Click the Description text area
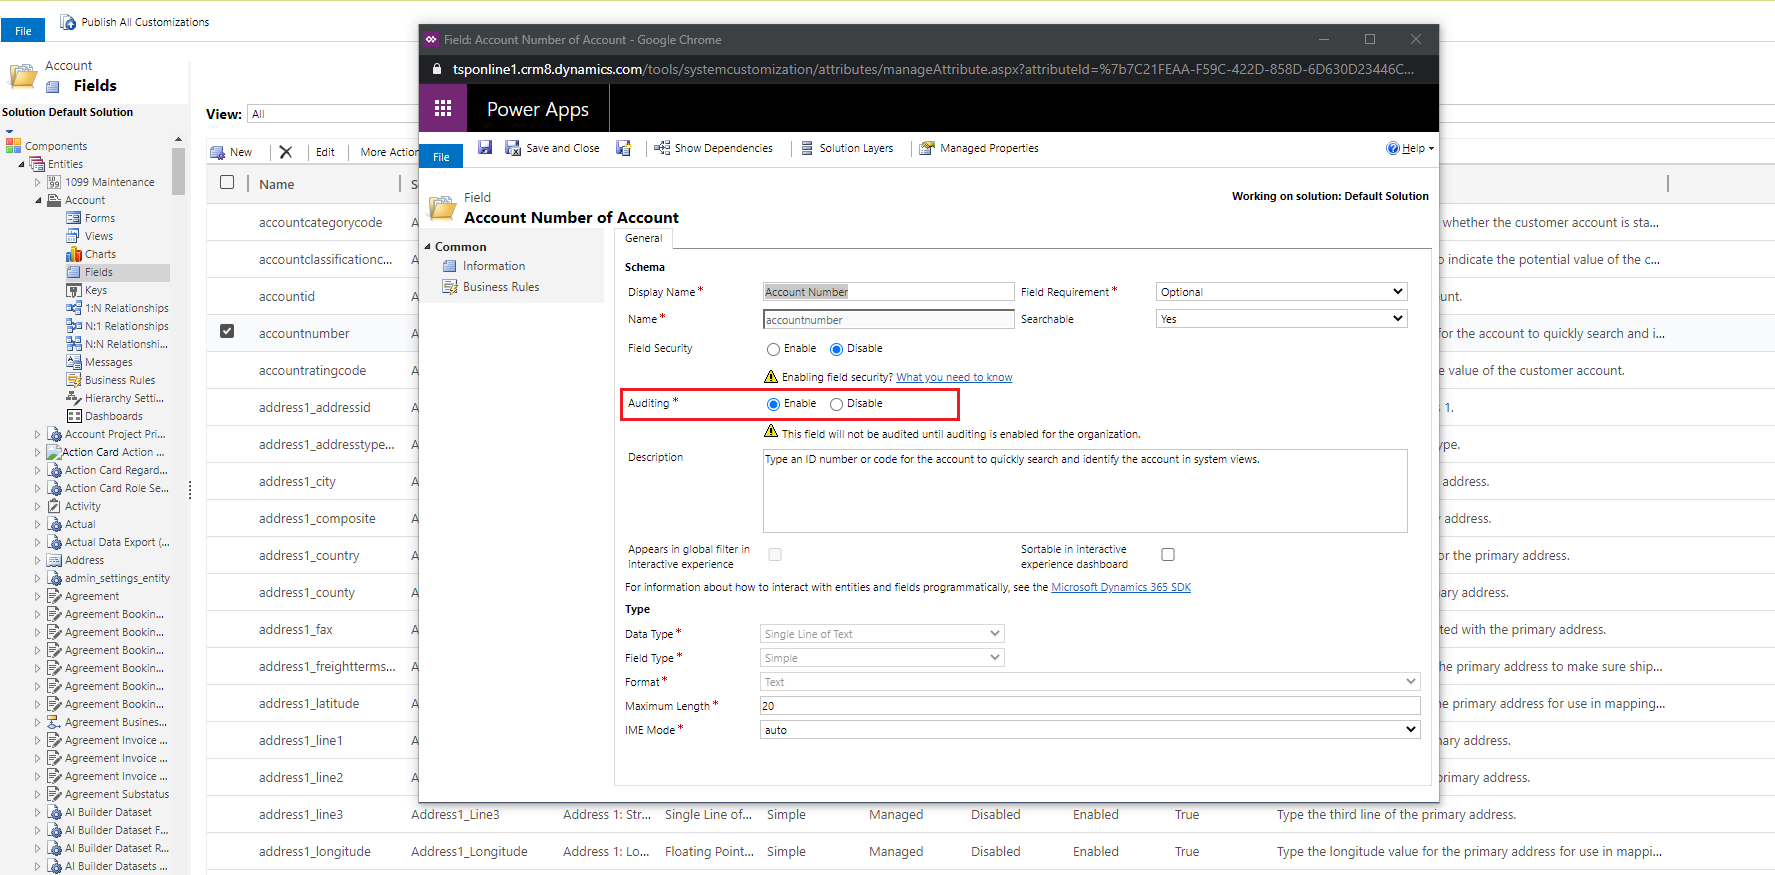 [1085, 491]
